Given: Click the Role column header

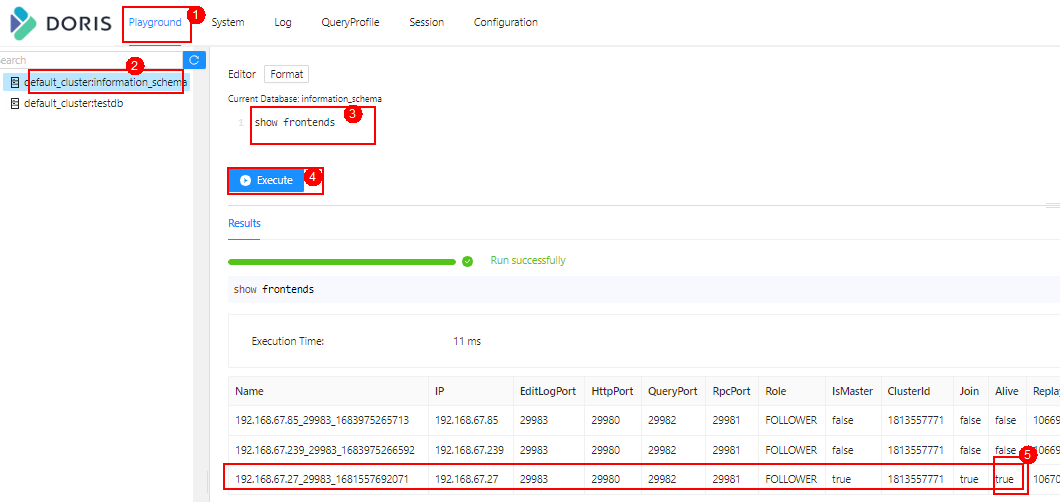Looking at the screenshot, I should pos(792,391).
